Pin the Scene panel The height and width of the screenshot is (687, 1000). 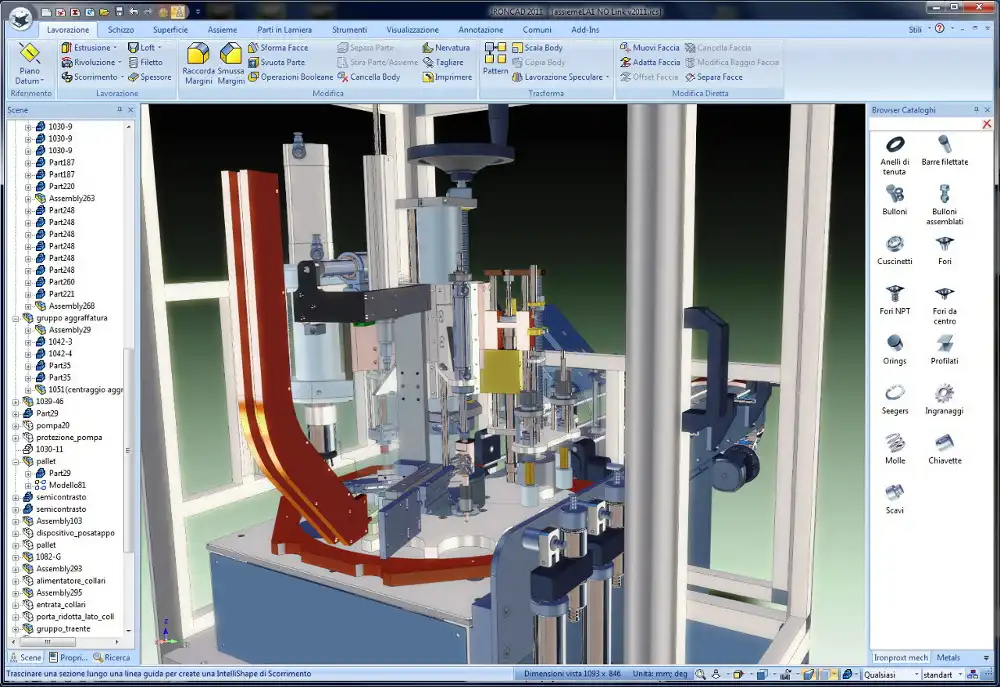[x=120, y=109]
